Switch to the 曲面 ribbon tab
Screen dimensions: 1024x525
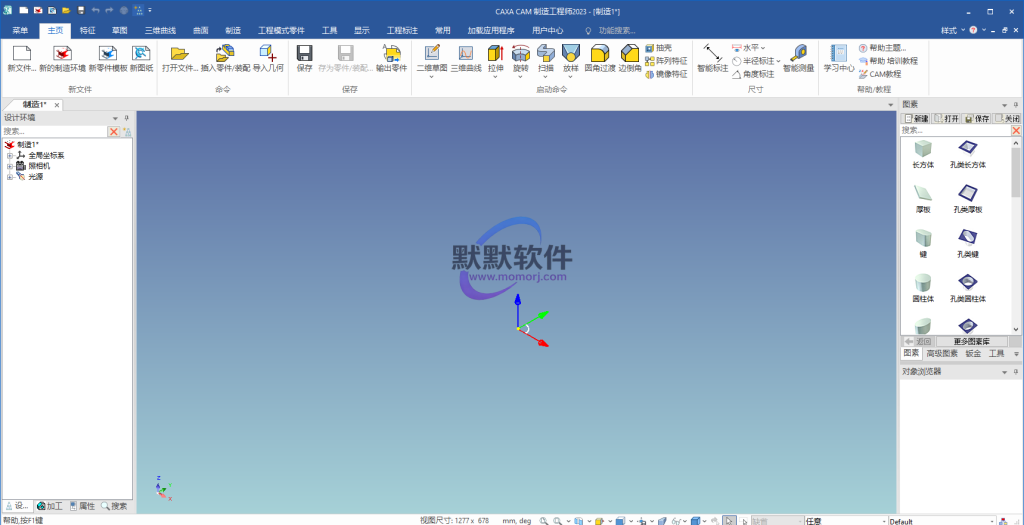click(201, 31)
